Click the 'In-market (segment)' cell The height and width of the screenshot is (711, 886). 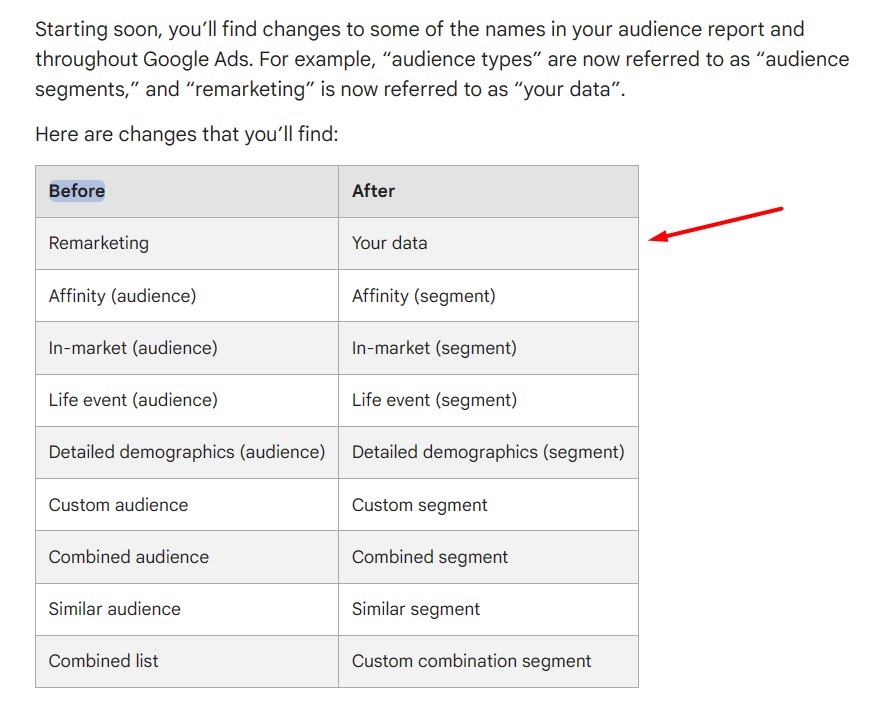click(488, 348)
